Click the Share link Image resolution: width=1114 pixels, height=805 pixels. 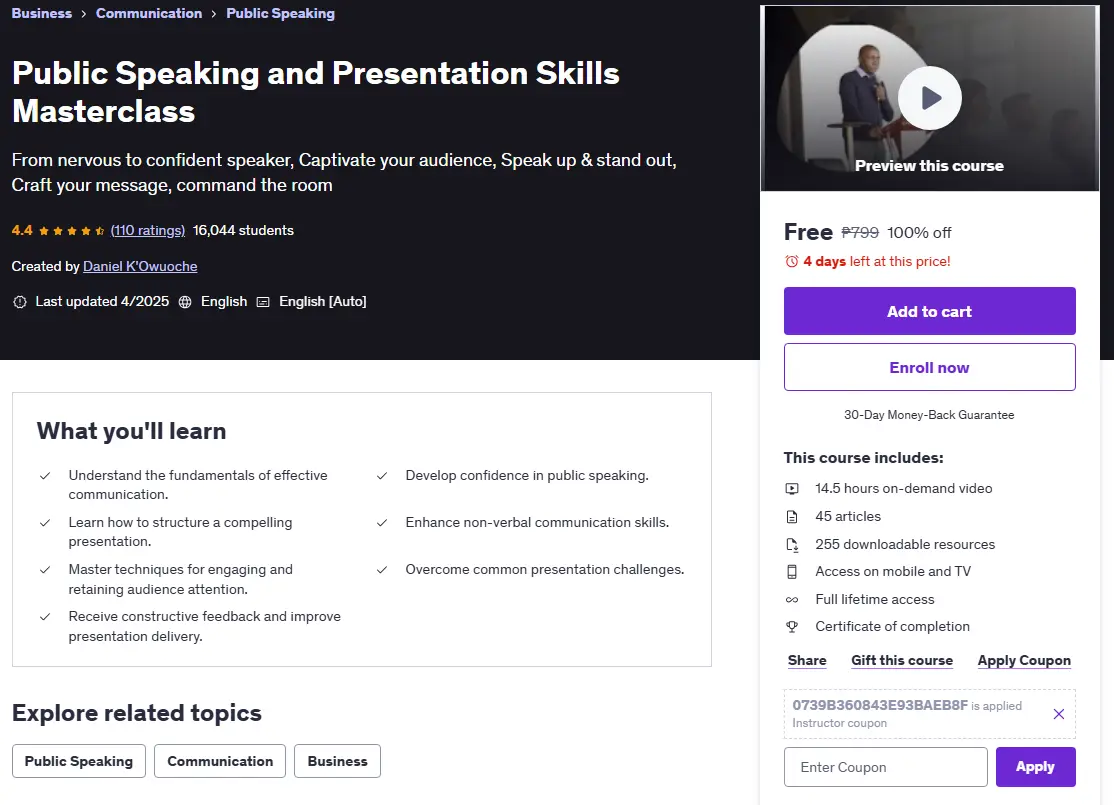pos(807,660)
